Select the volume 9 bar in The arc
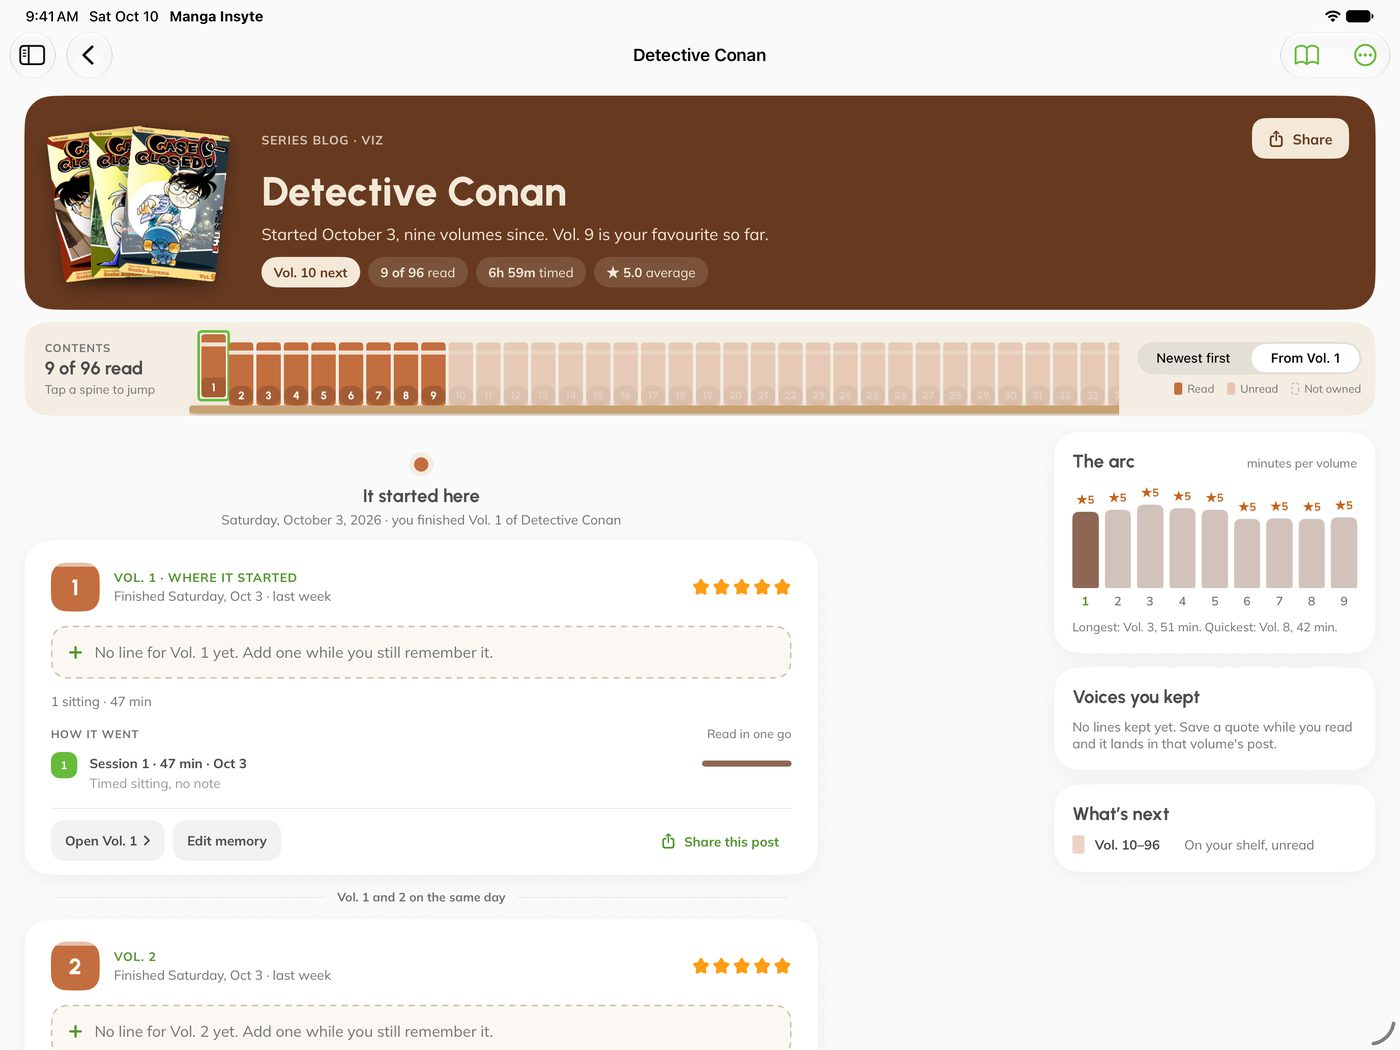Screen dimensions: 1400x1050 tap(1344, 553)
